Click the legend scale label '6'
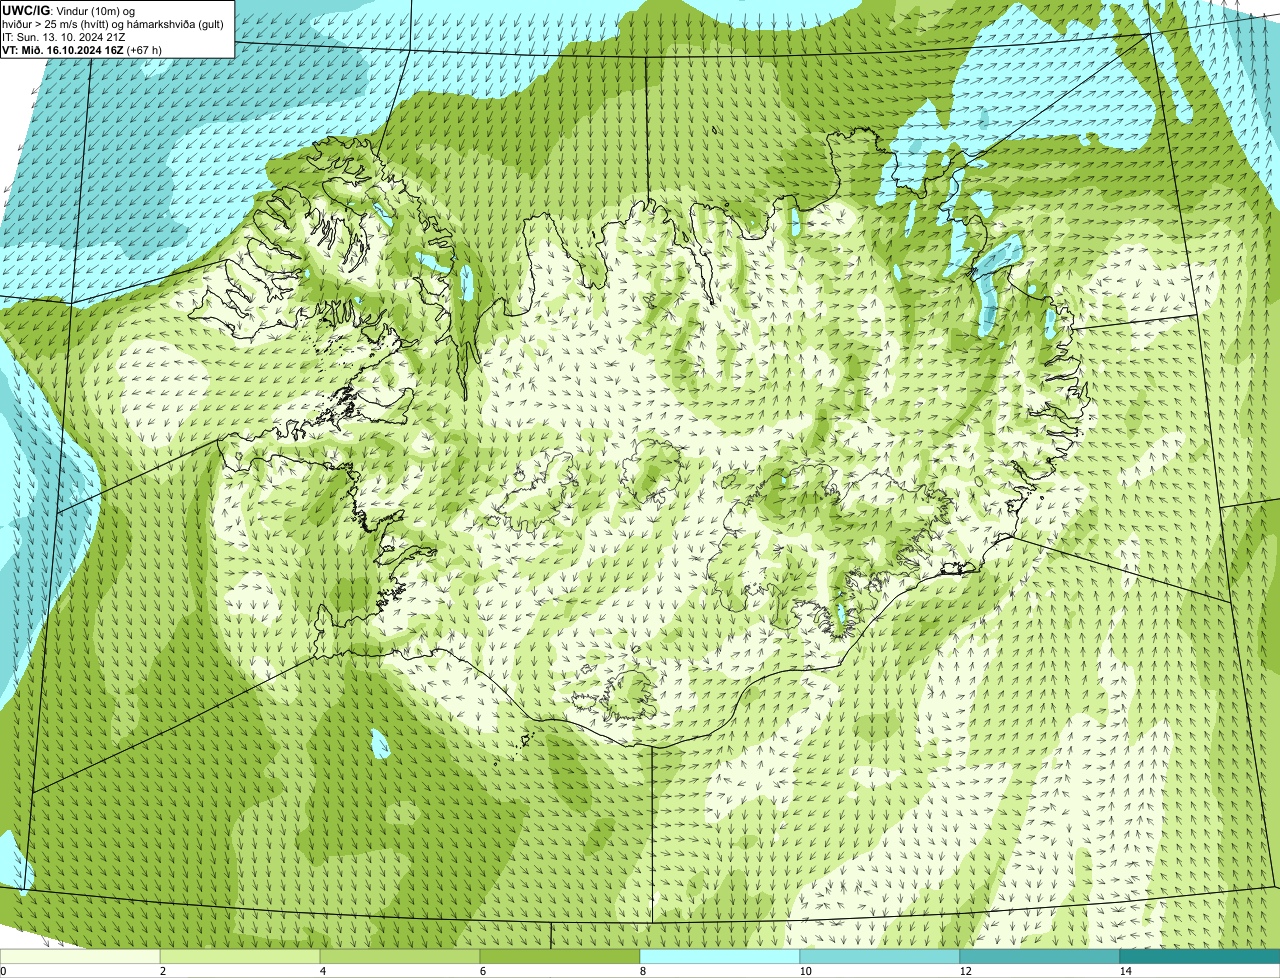1280x978 pixels. click(482, 971)
